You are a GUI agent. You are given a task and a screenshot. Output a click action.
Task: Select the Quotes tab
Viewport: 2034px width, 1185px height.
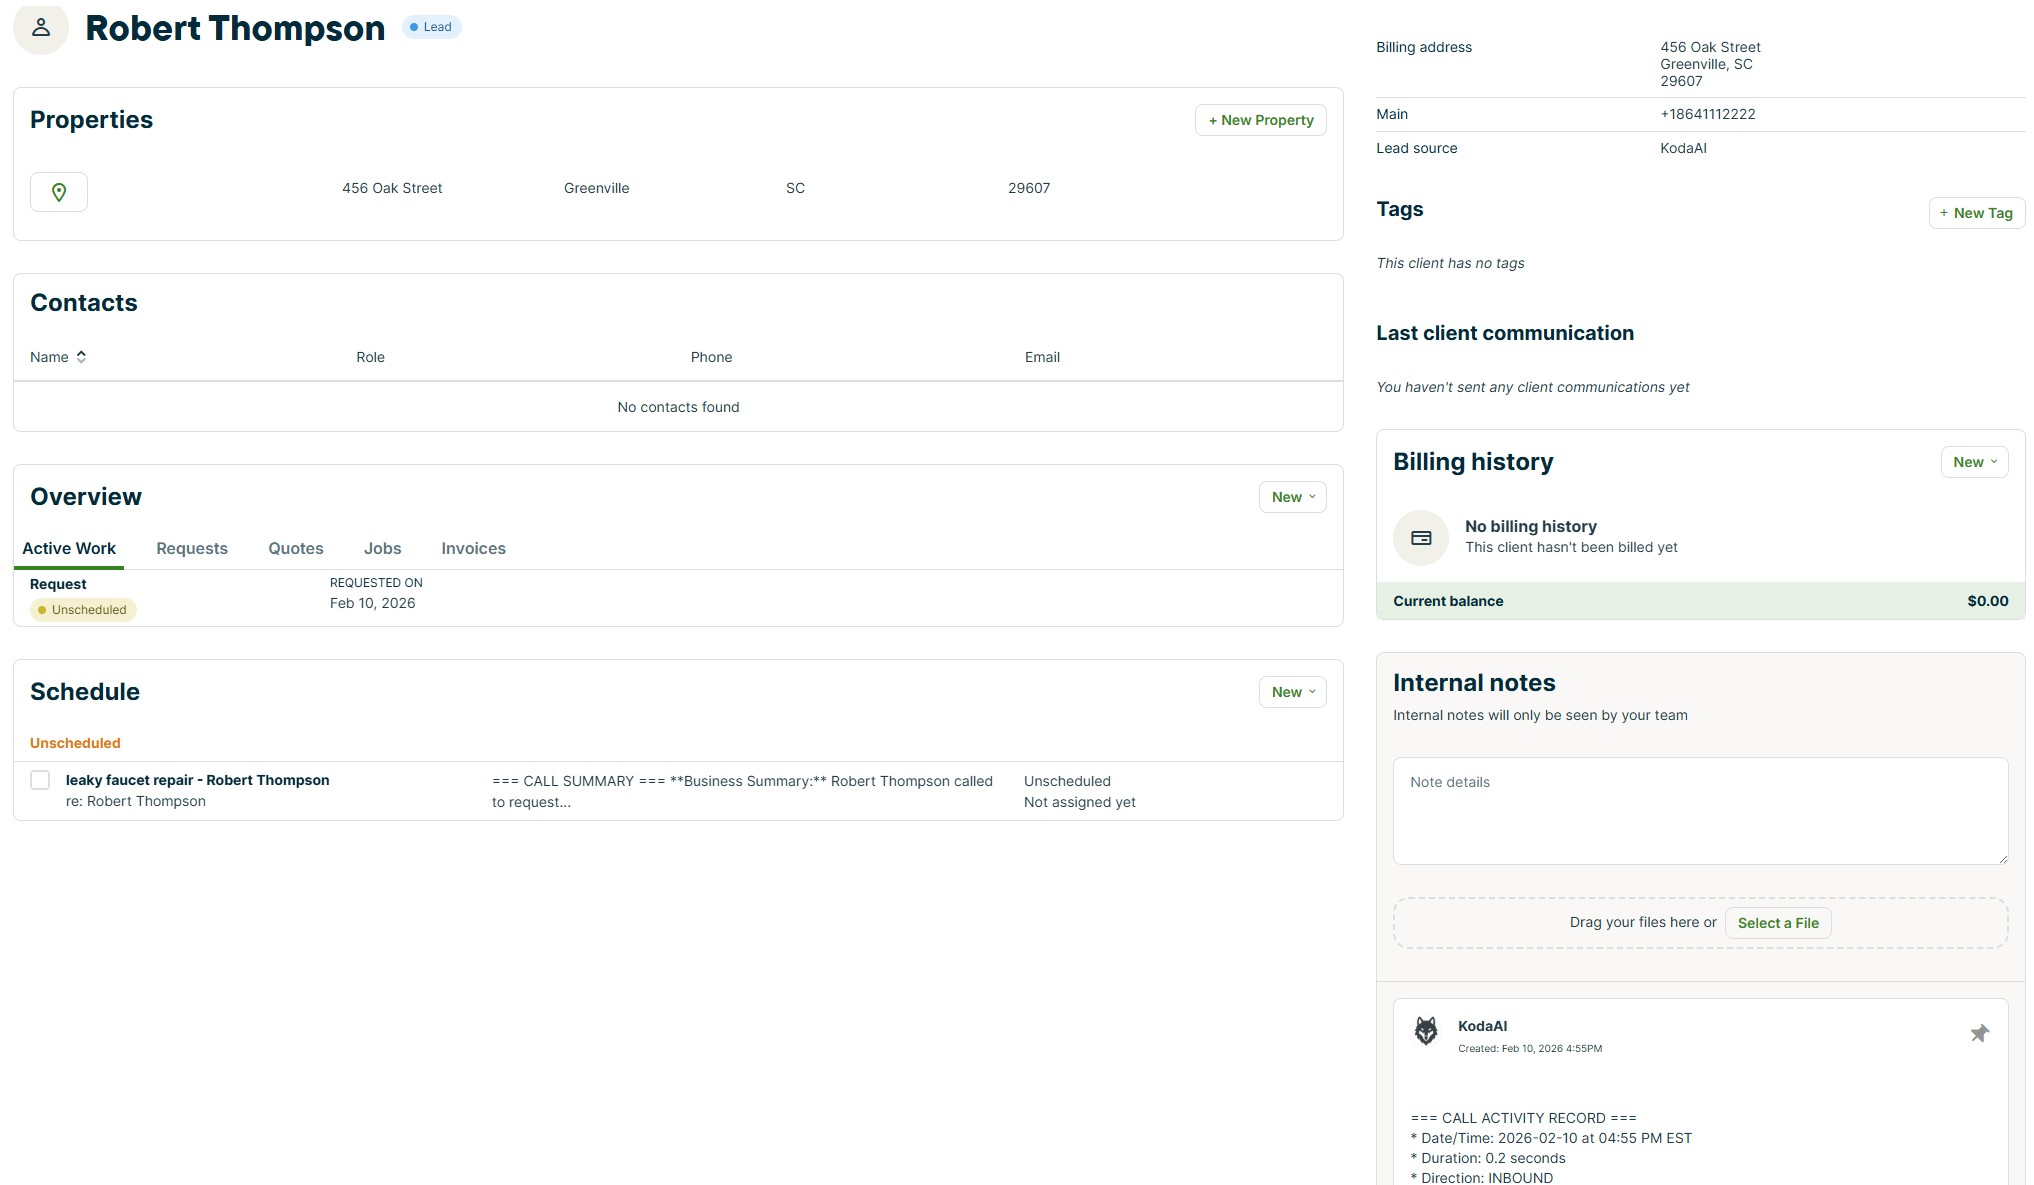tap(295, 548)
